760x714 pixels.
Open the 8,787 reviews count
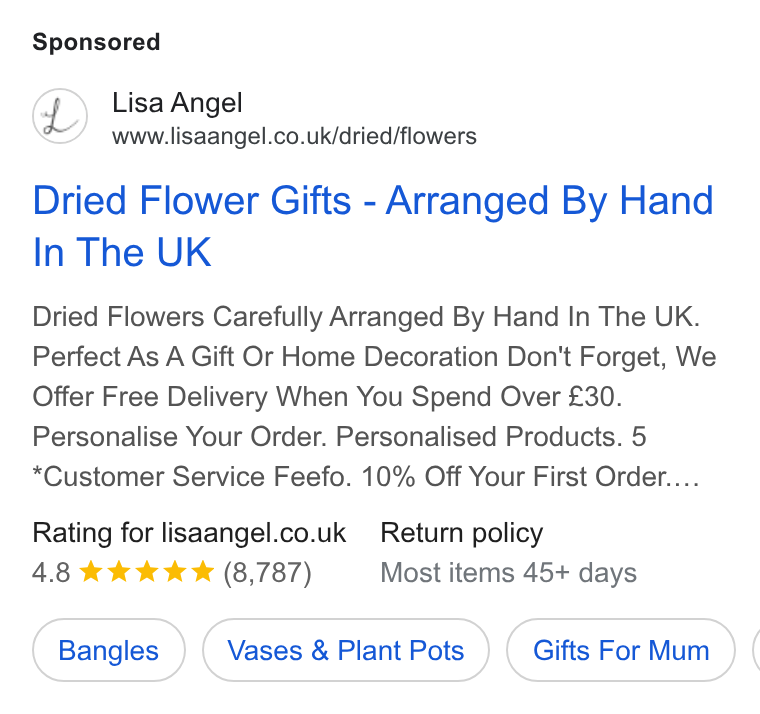pyautogui.click(x=267, y=572)
